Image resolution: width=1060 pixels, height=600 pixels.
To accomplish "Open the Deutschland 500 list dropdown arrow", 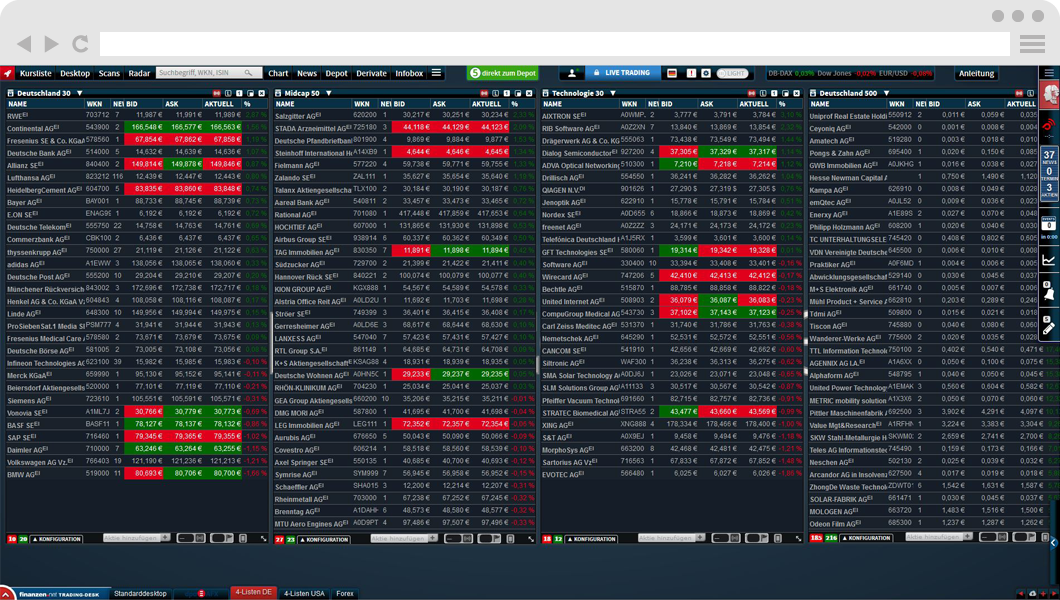I will (x=886, y=93).
